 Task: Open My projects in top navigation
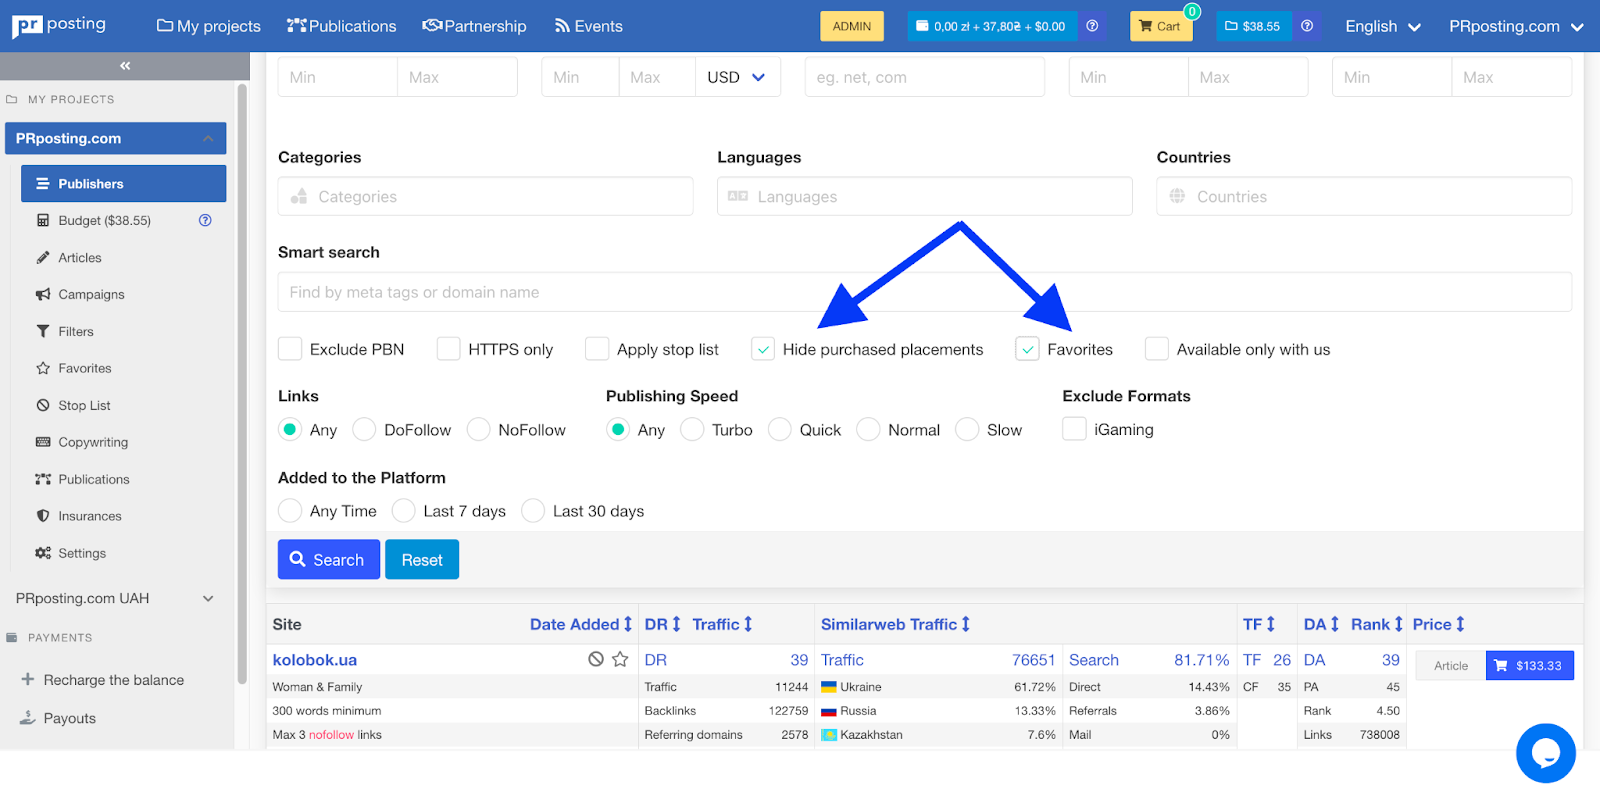[x=209, y=26]
